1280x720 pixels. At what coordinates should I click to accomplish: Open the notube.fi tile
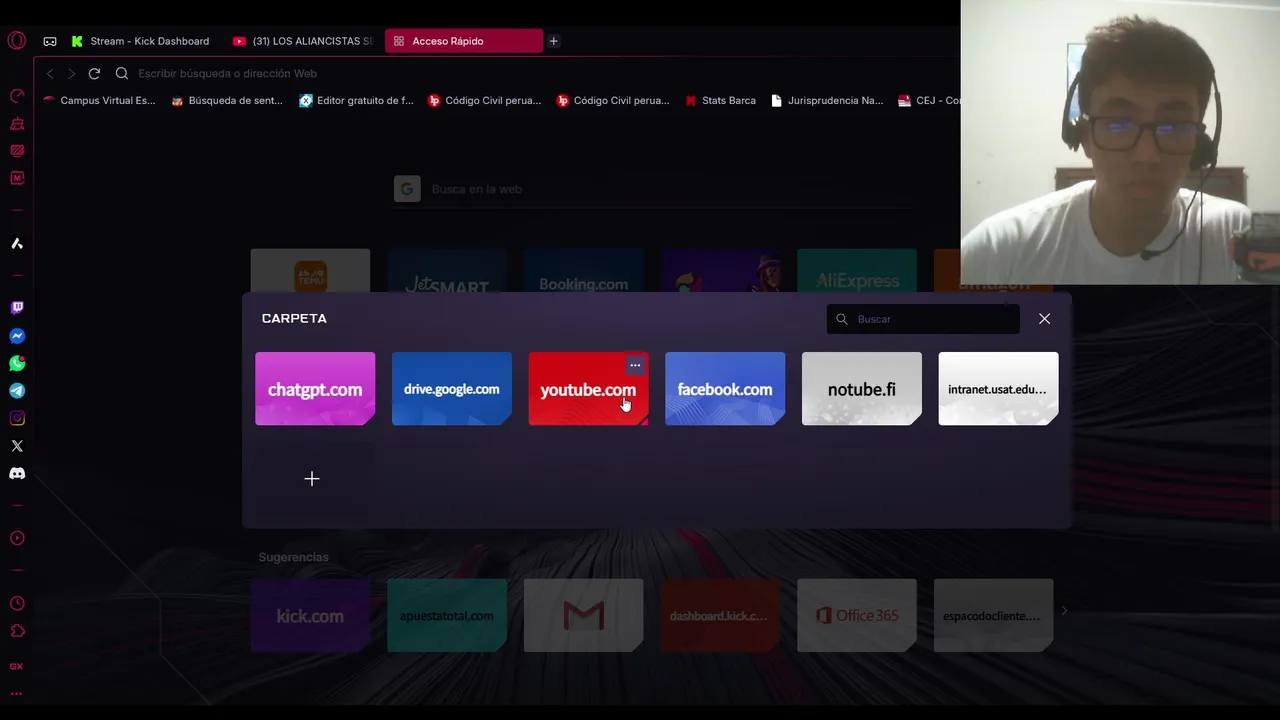click(862, 389)
